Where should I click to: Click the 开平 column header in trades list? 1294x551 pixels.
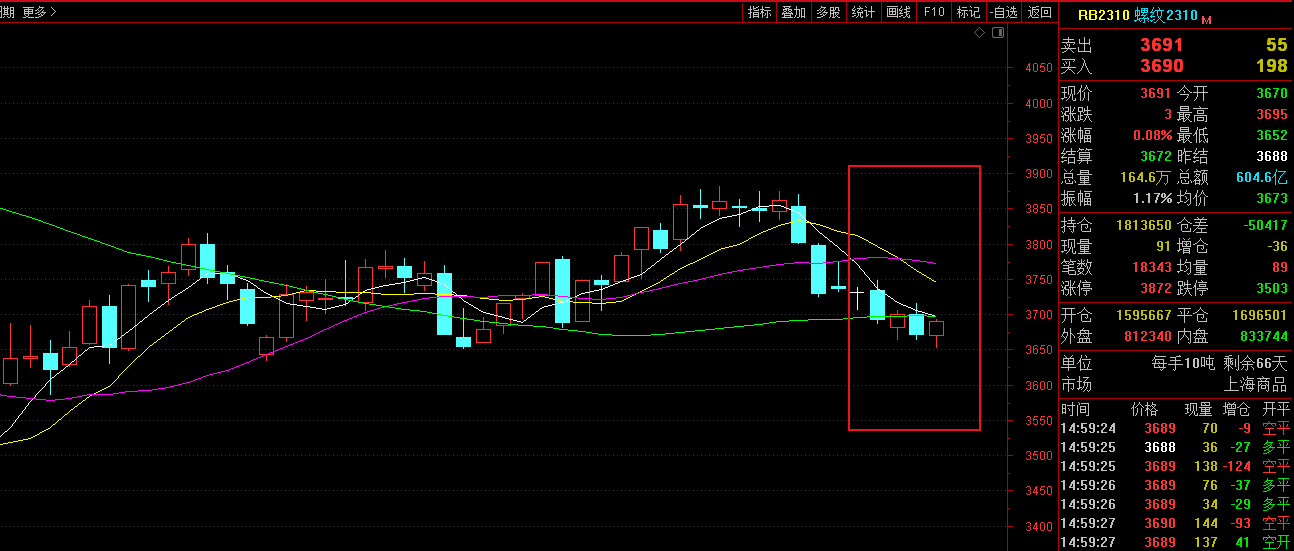click(x=1276, y=409)
